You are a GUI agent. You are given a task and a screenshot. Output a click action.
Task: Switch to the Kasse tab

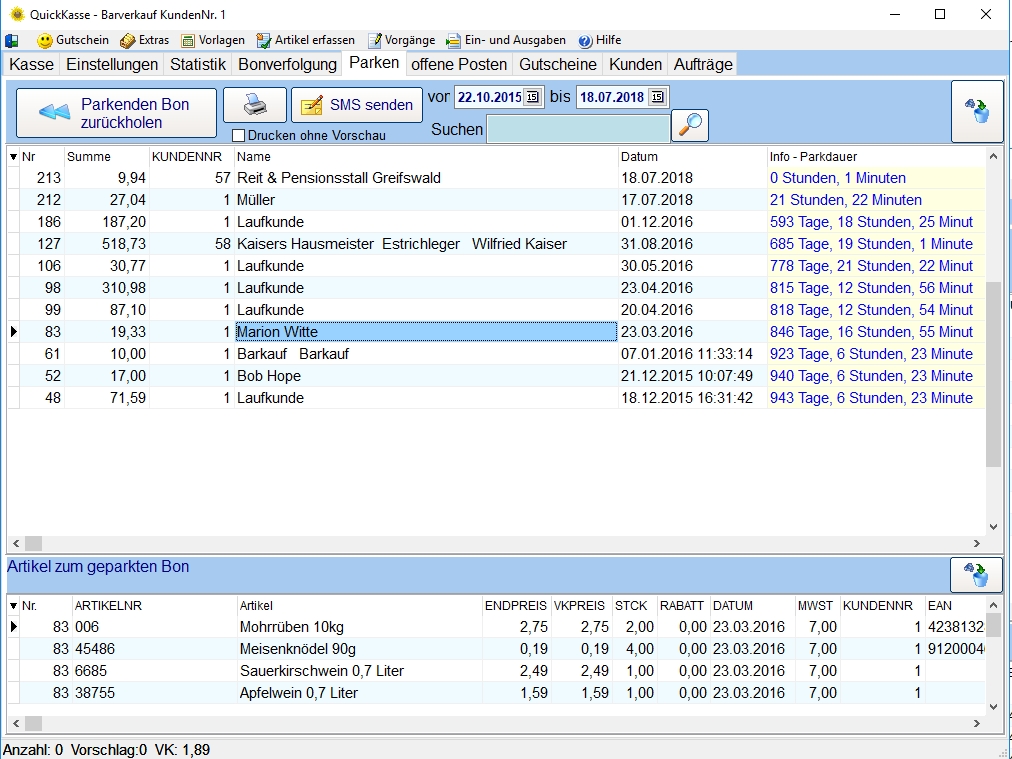click(32, 65)
